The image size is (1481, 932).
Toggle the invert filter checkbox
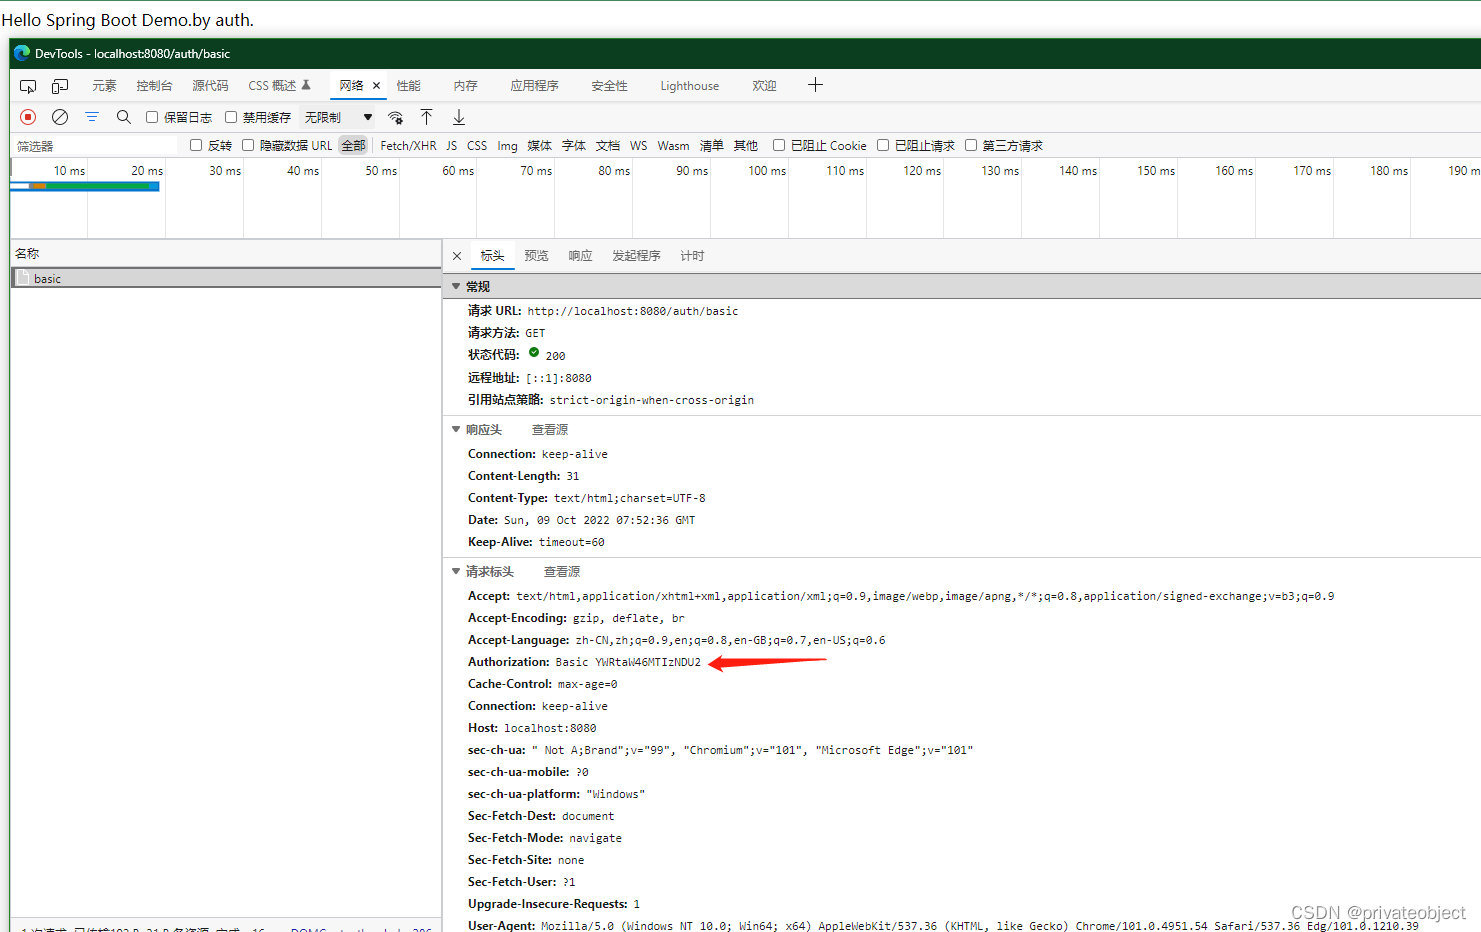point(196,145)
